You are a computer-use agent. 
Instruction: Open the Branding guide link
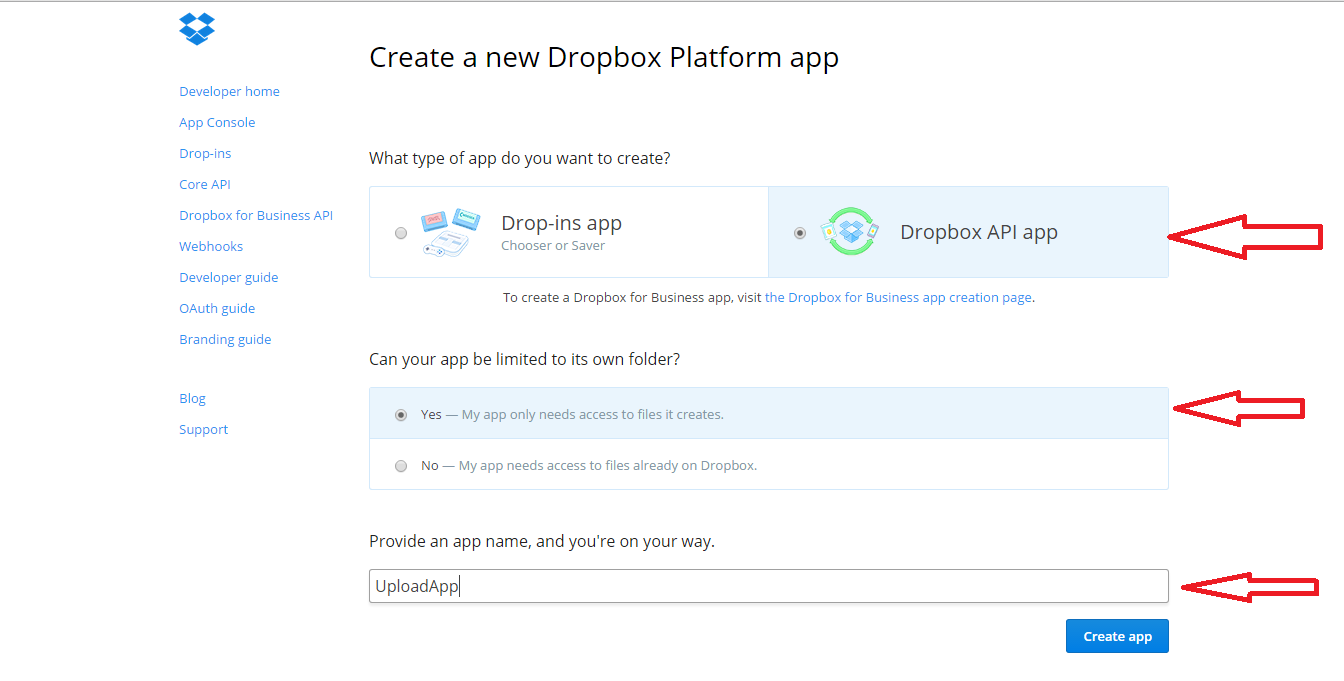click(225, 339)
